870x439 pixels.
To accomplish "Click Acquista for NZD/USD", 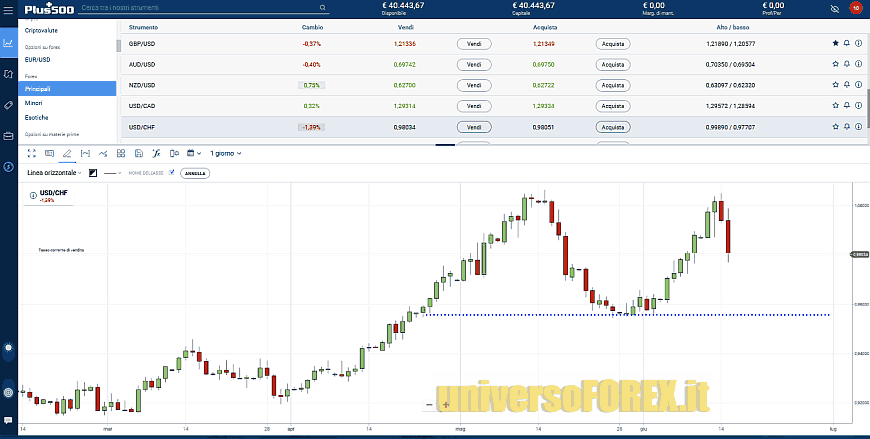I will [x=613, y=85].
